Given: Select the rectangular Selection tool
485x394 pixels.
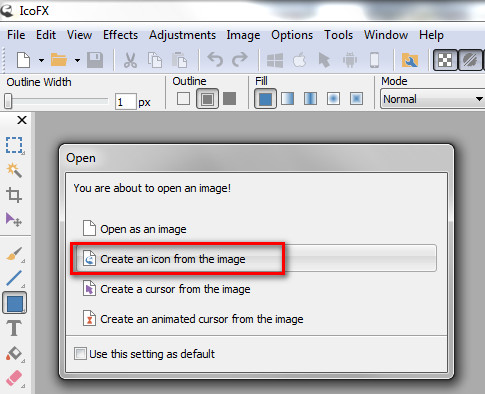Looking at the screenshot, I should [x=14, y=145].
